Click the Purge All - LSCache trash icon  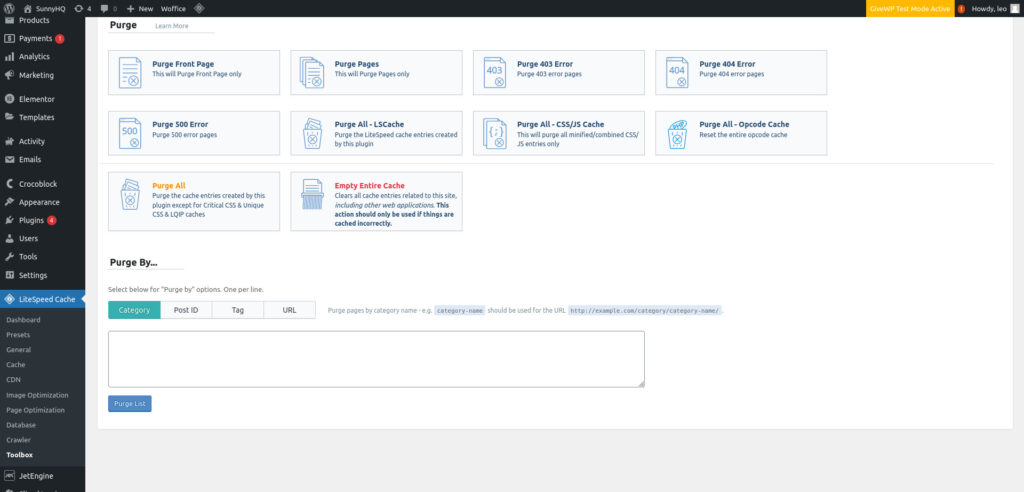(313, 133)
